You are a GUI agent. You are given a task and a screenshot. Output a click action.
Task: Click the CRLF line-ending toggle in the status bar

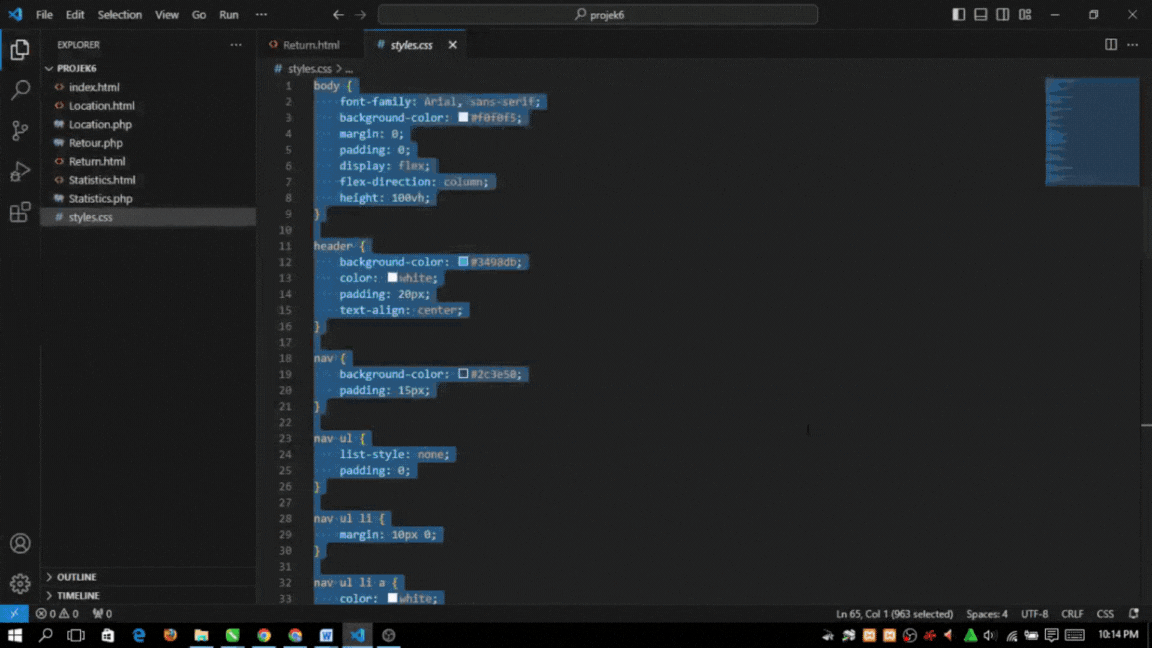[x=1071, y=613]
